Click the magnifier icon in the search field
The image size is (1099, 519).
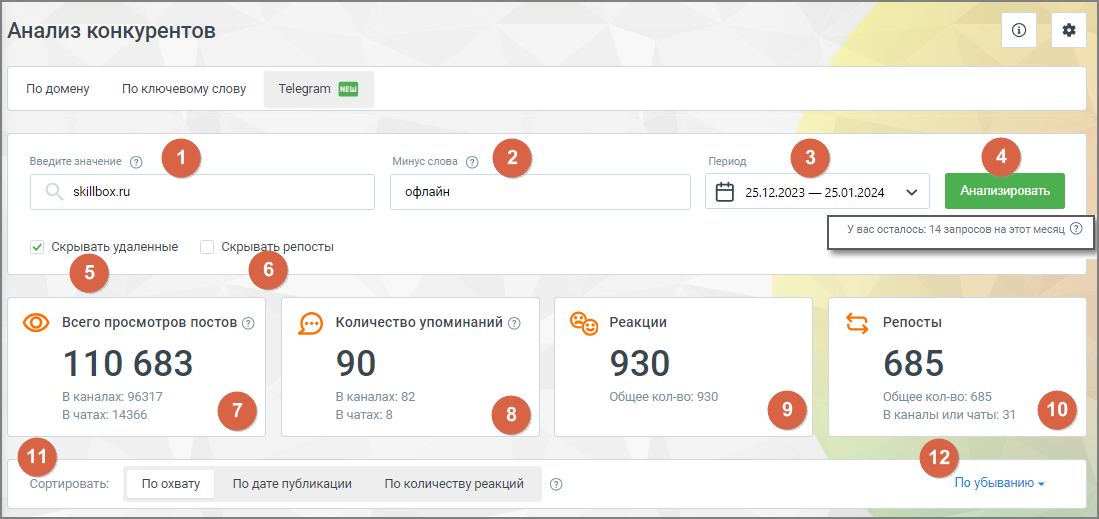[53, 192]
